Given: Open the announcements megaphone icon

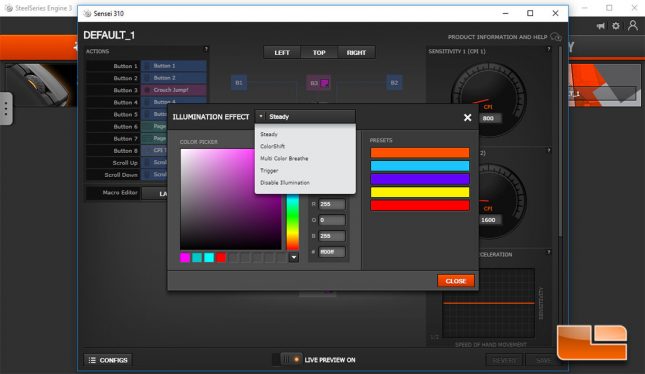Looking at the screenshot, I should pyautogui.click(x=601, y=26).
